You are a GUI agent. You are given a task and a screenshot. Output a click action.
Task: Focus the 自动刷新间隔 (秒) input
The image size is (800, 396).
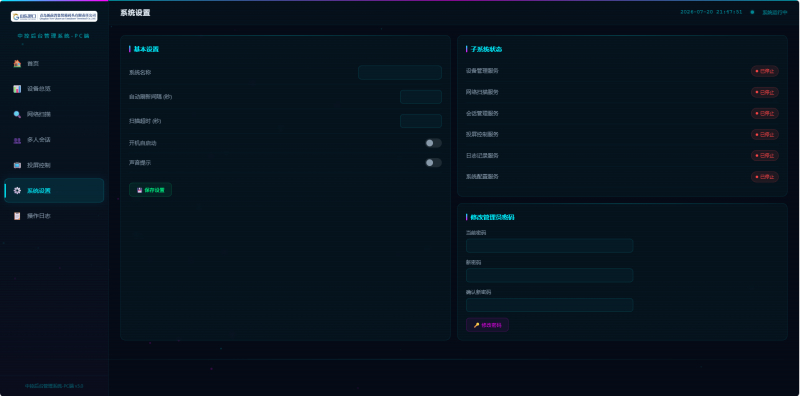click(x=421, y=97)
